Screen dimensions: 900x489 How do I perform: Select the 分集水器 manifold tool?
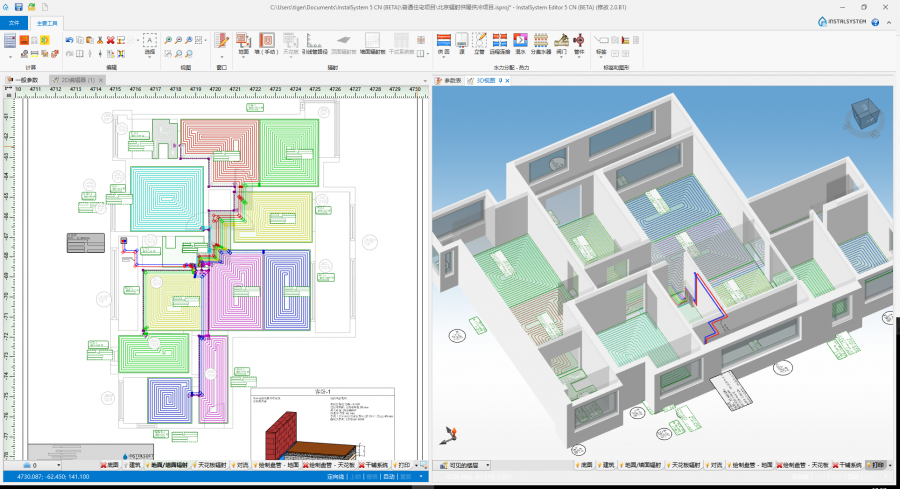pos(541,43)
